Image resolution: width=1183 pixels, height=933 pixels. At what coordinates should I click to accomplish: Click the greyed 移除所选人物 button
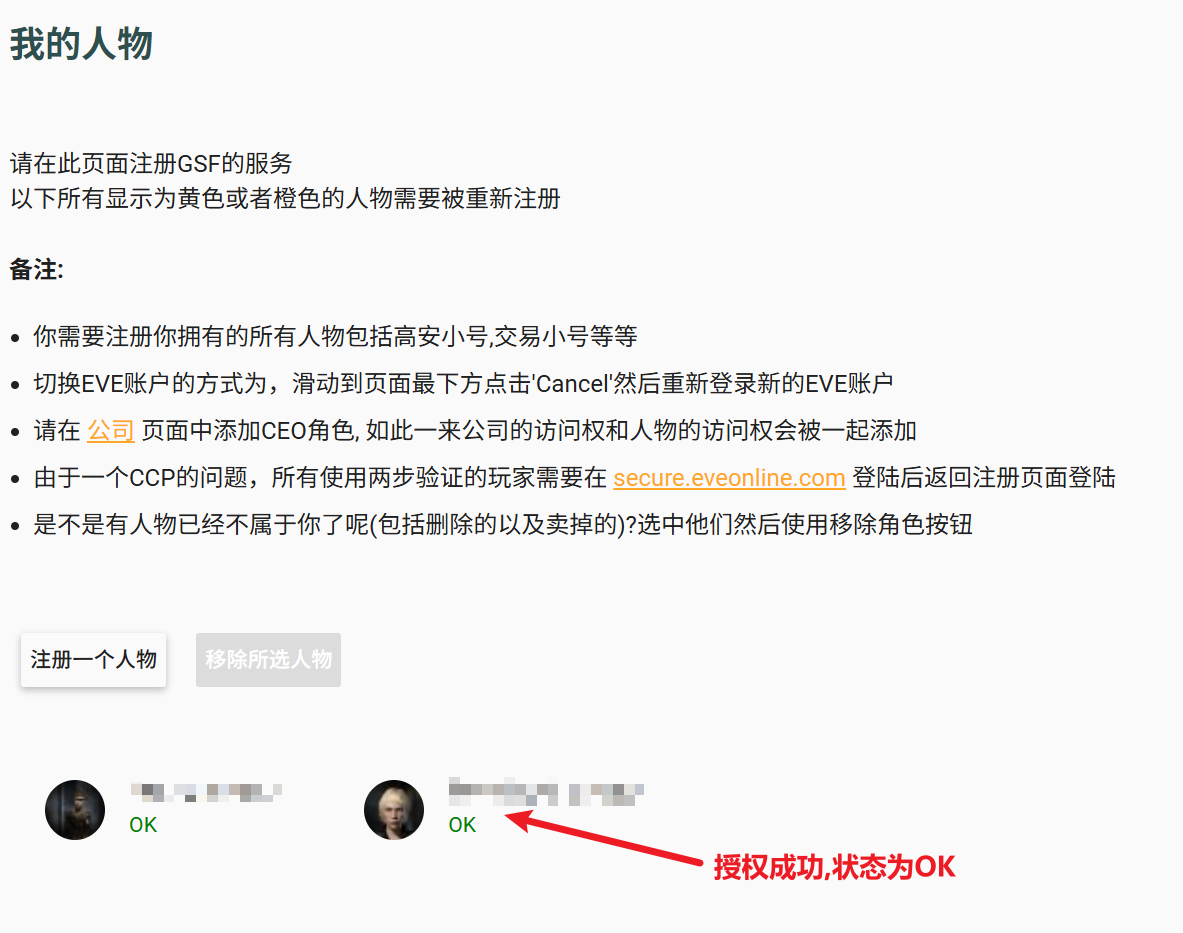(x=269, y=660)
